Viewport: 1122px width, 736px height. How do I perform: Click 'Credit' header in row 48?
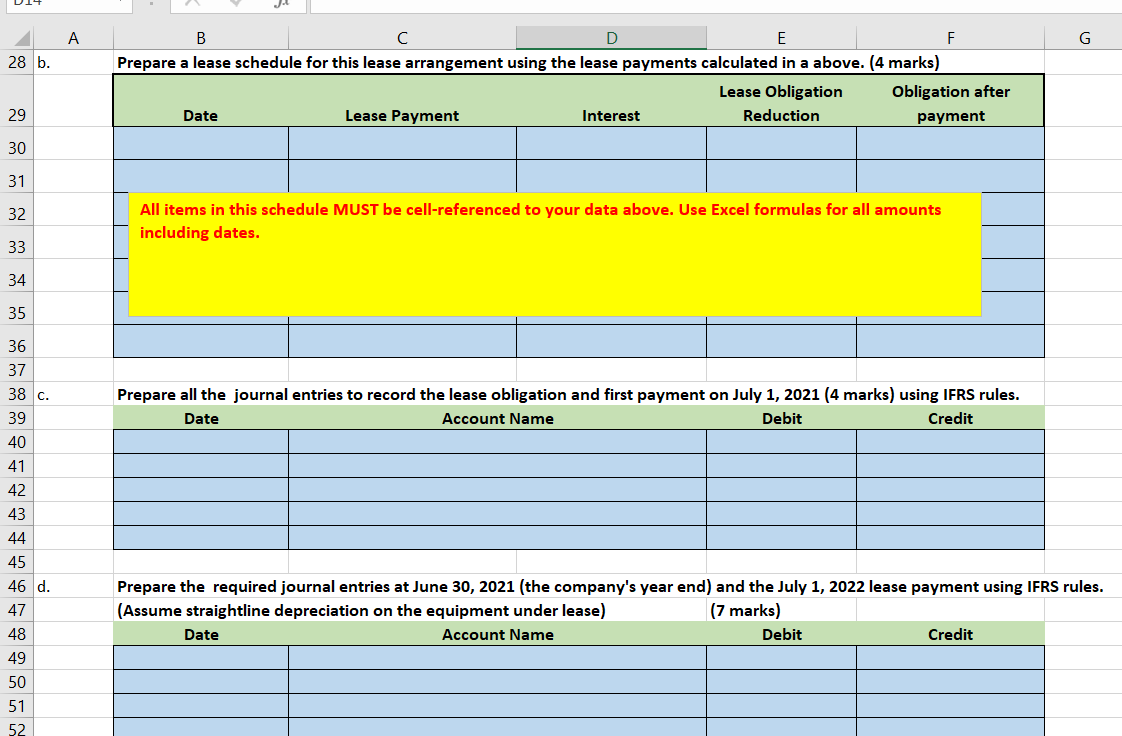950,634
